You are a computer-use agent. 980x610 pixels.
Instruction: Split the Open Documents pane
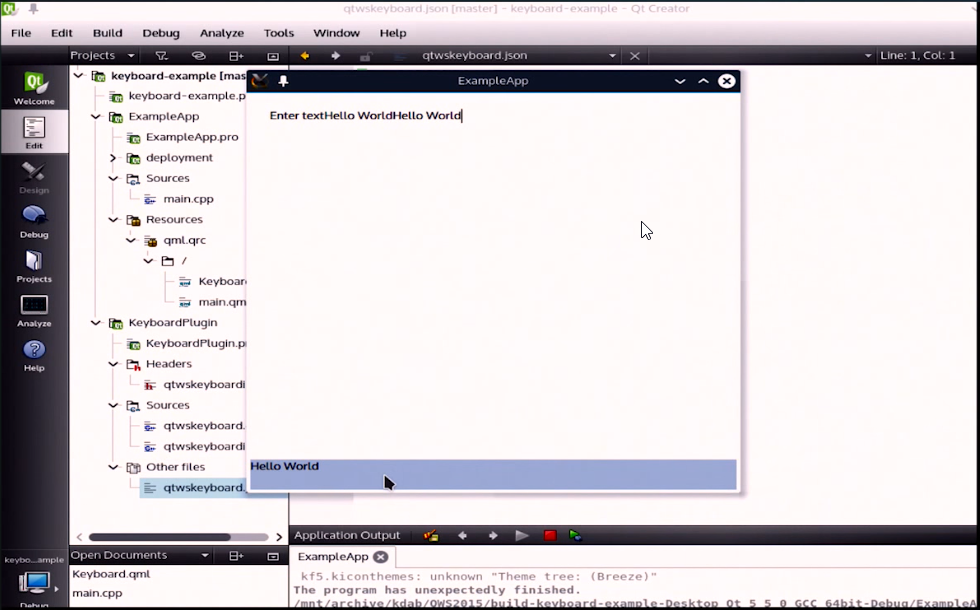(x=236, y=556)
